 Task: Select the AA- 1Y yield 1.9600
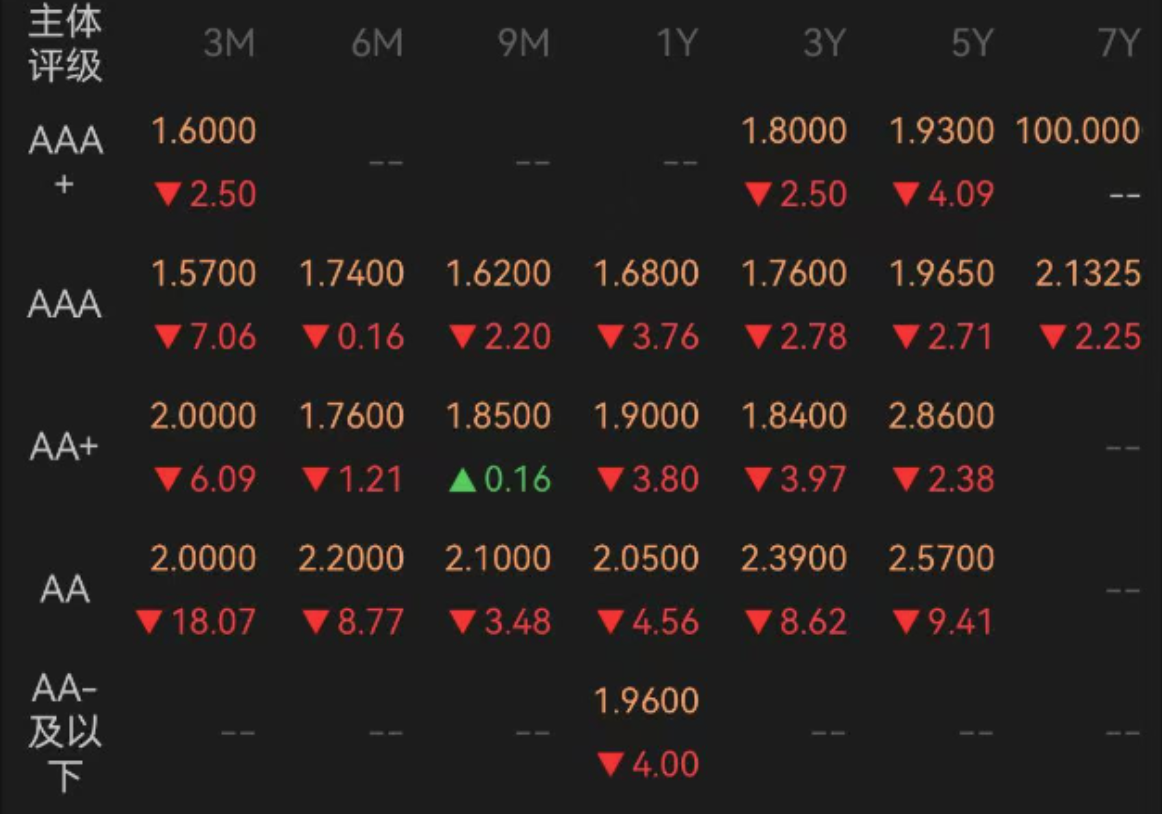click(x=646, y=701)
